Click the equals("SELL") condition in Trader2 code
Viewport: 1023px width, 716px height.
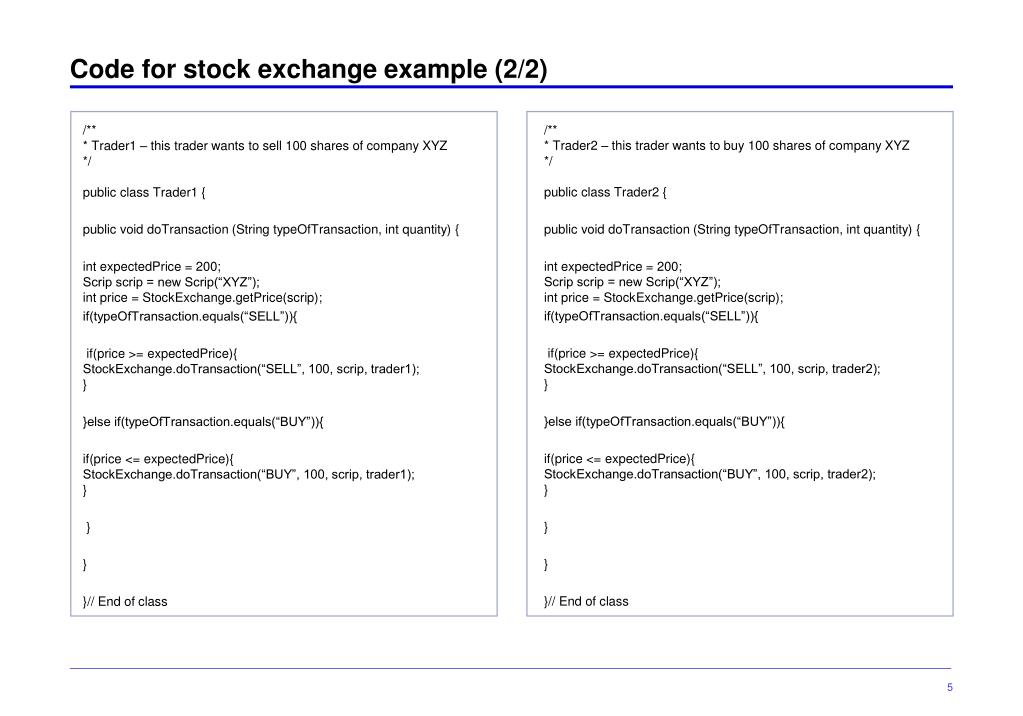[651, 317]
